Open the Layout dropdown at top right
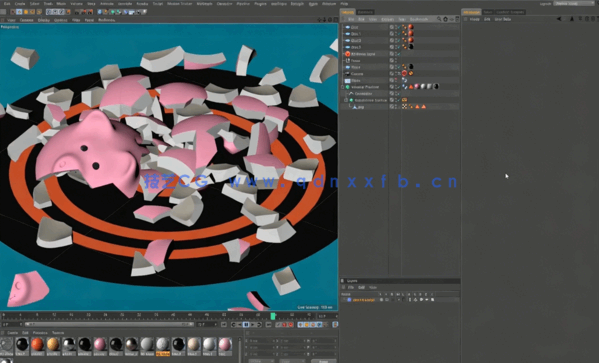The height and width of the screenshot is (363, 599). tap(574, 3)
